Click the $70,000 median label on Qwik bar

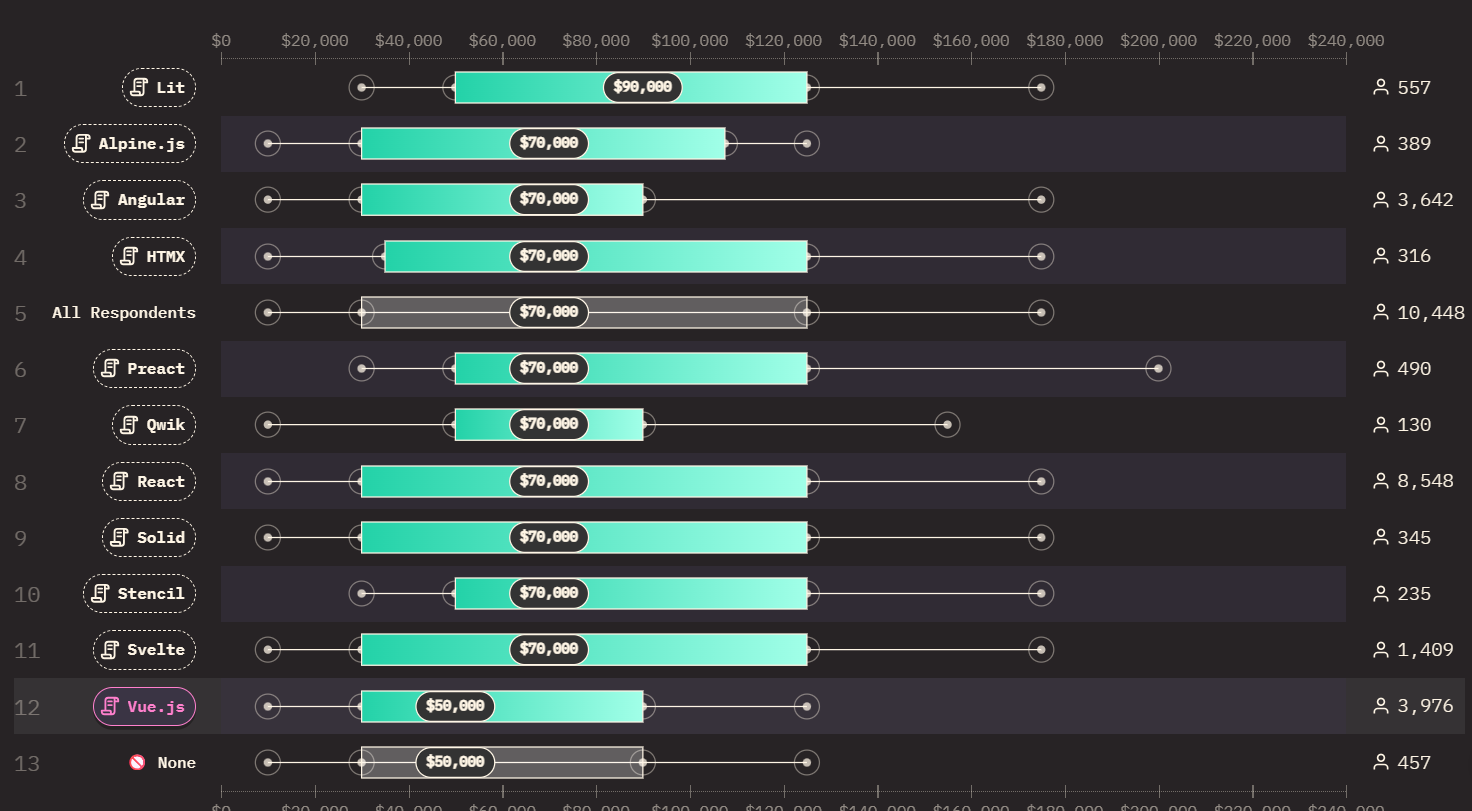(549, 425)
